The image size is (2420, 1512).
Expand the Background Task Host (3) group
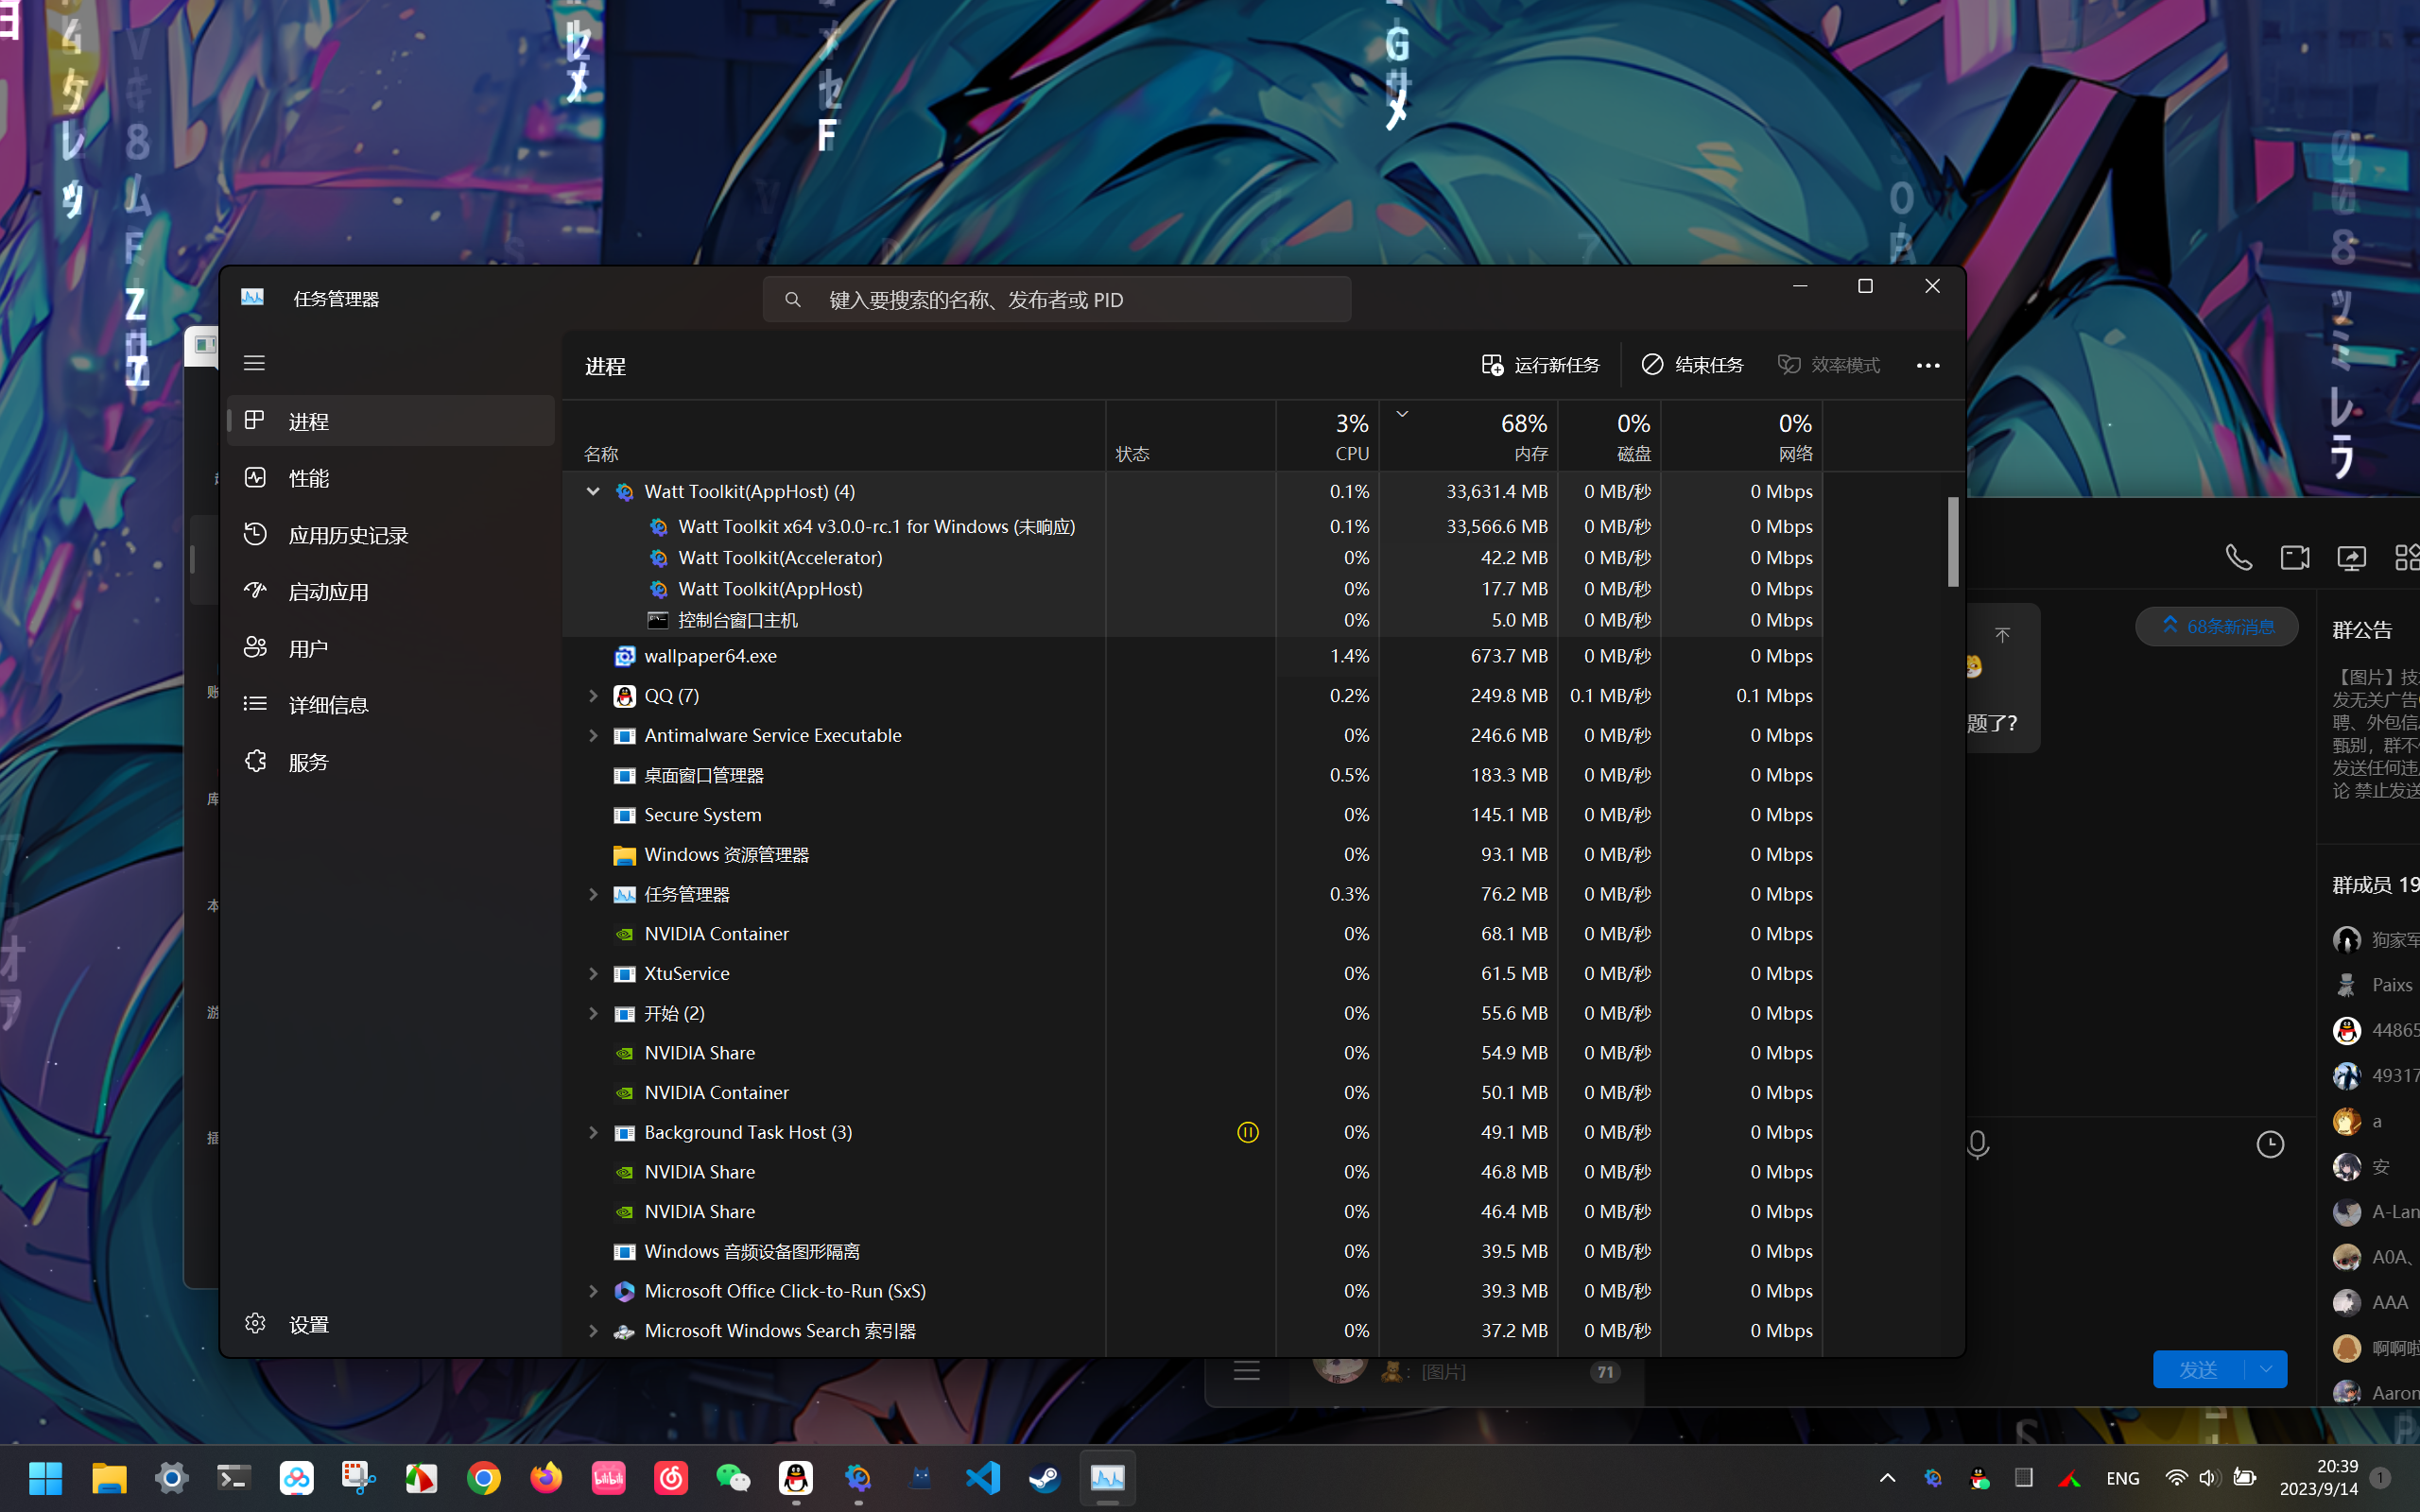click(593, 1132)
